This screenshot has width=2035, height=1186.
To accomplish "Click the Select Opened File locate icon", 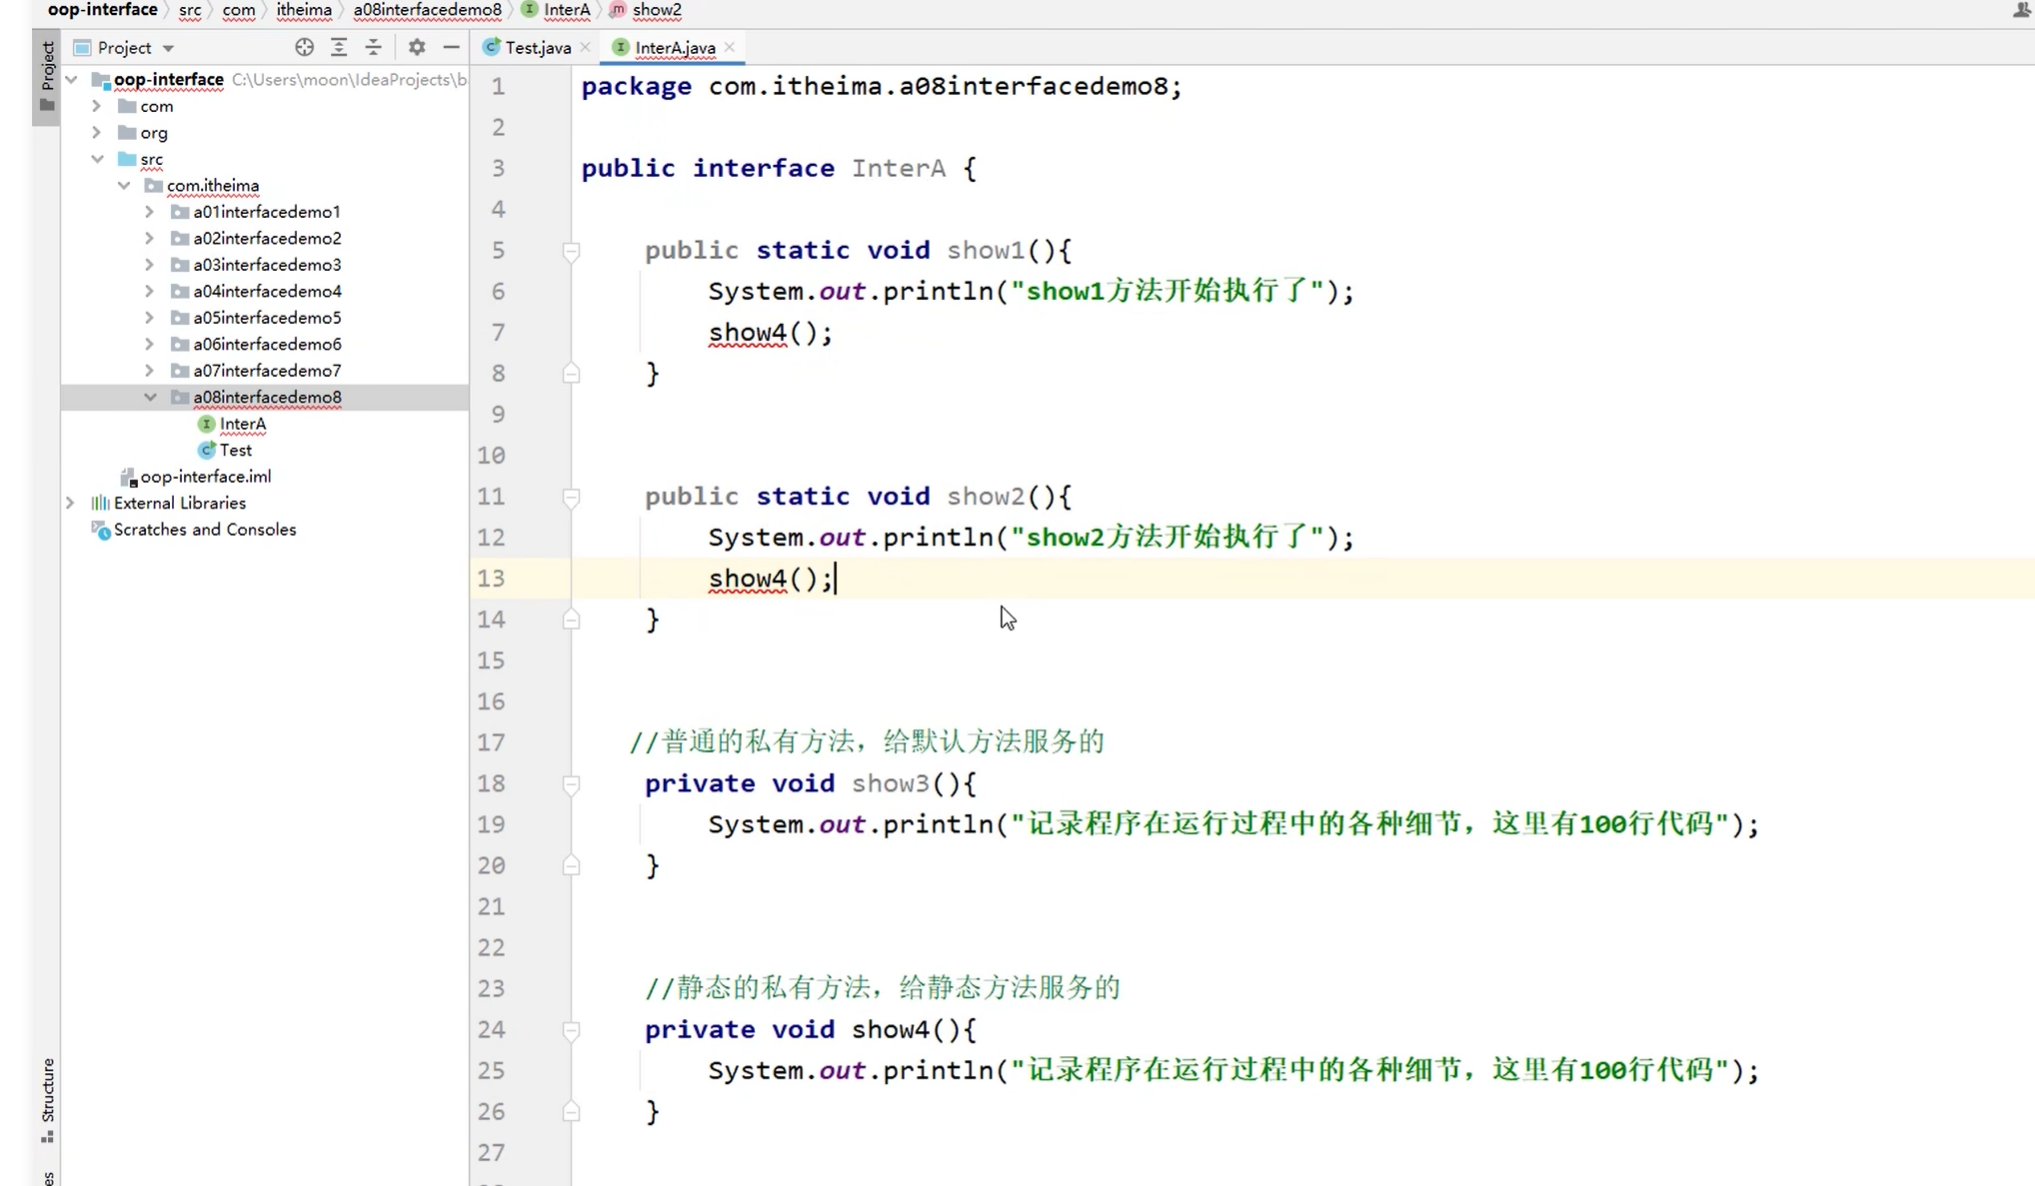I will pyautogui.click(x=304, y=47).
